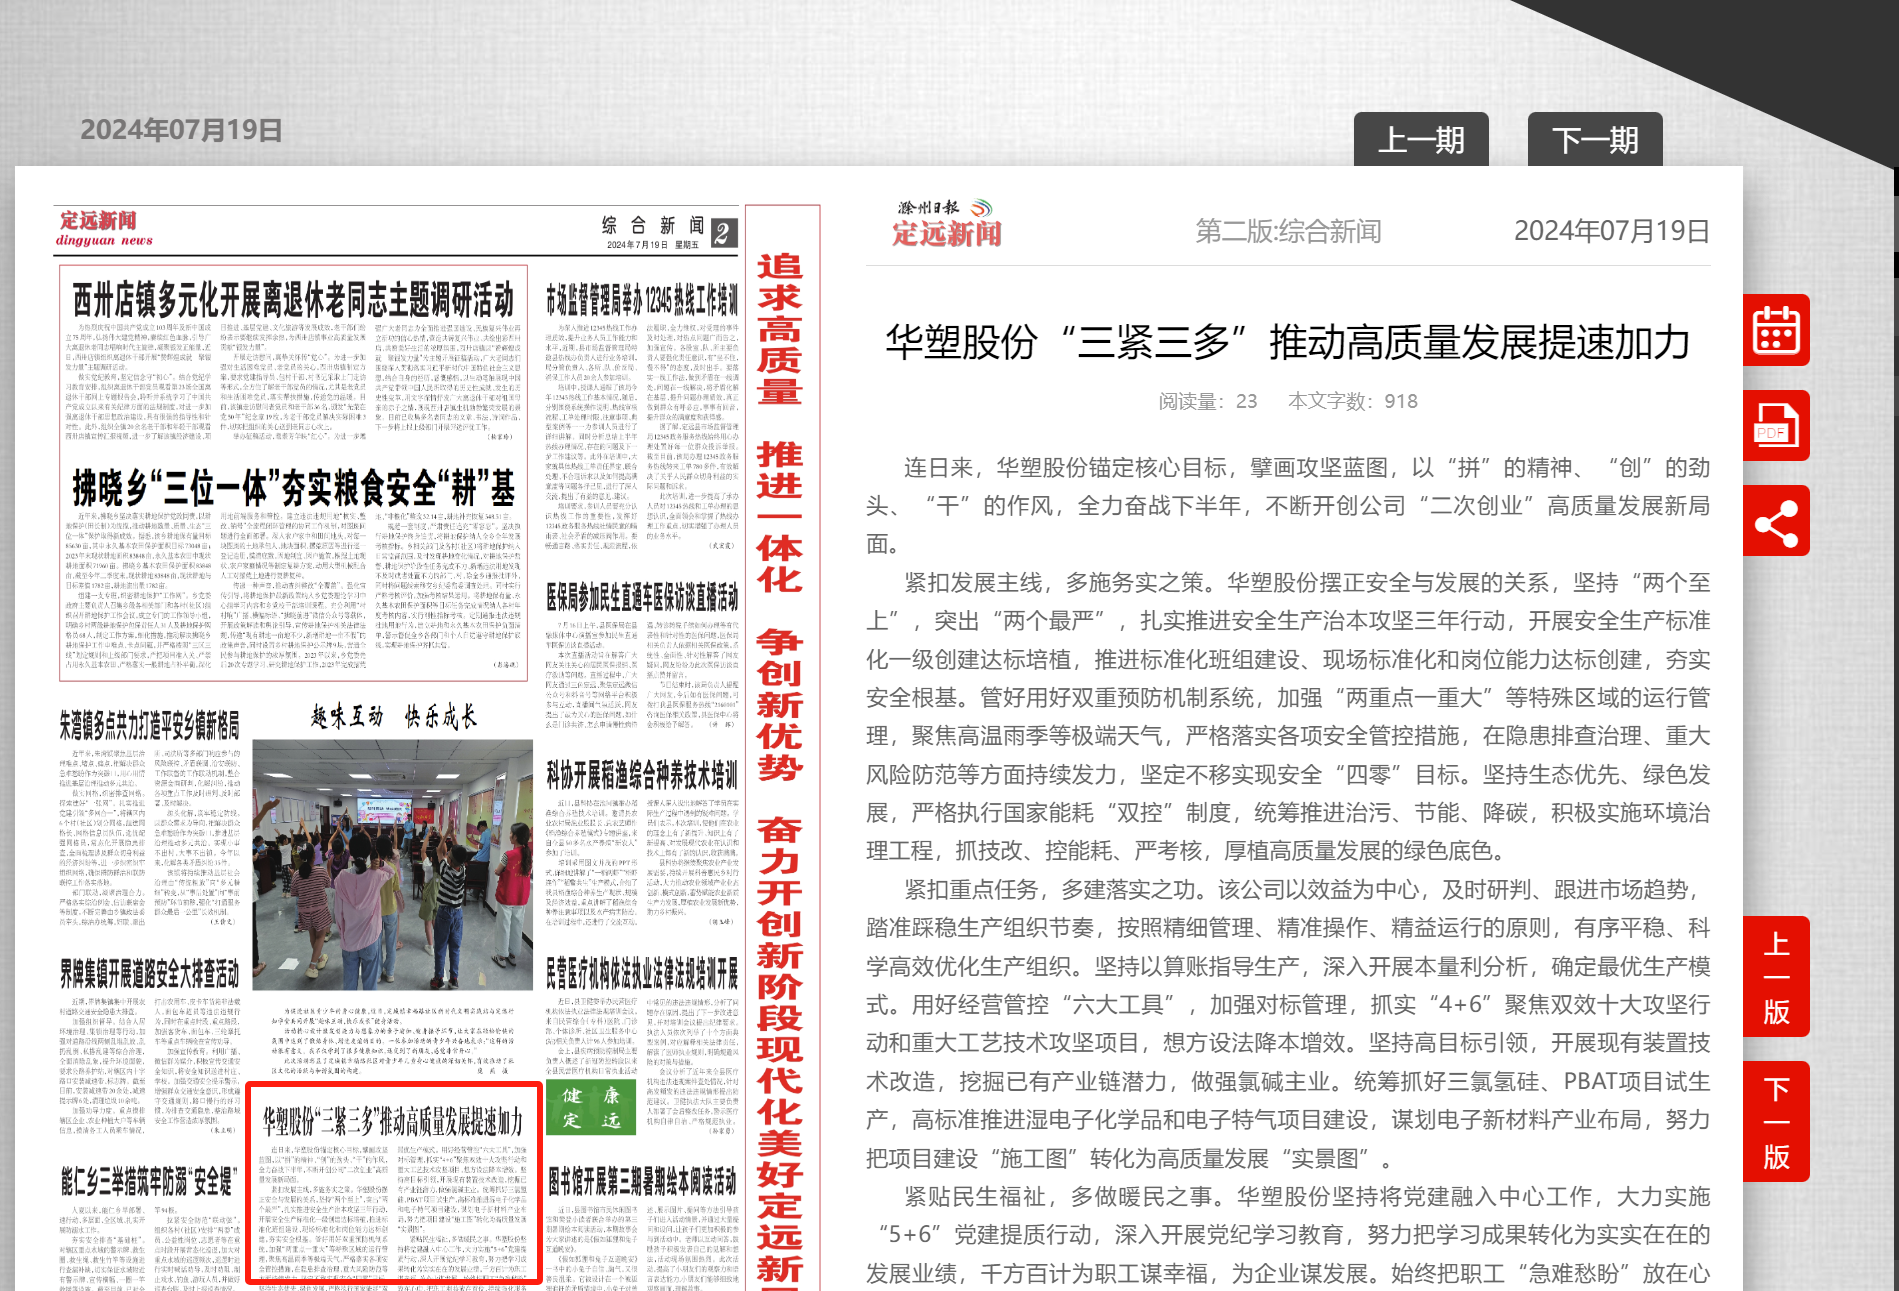Switch to the next page with 下一版

[x=1776, y=1122]
